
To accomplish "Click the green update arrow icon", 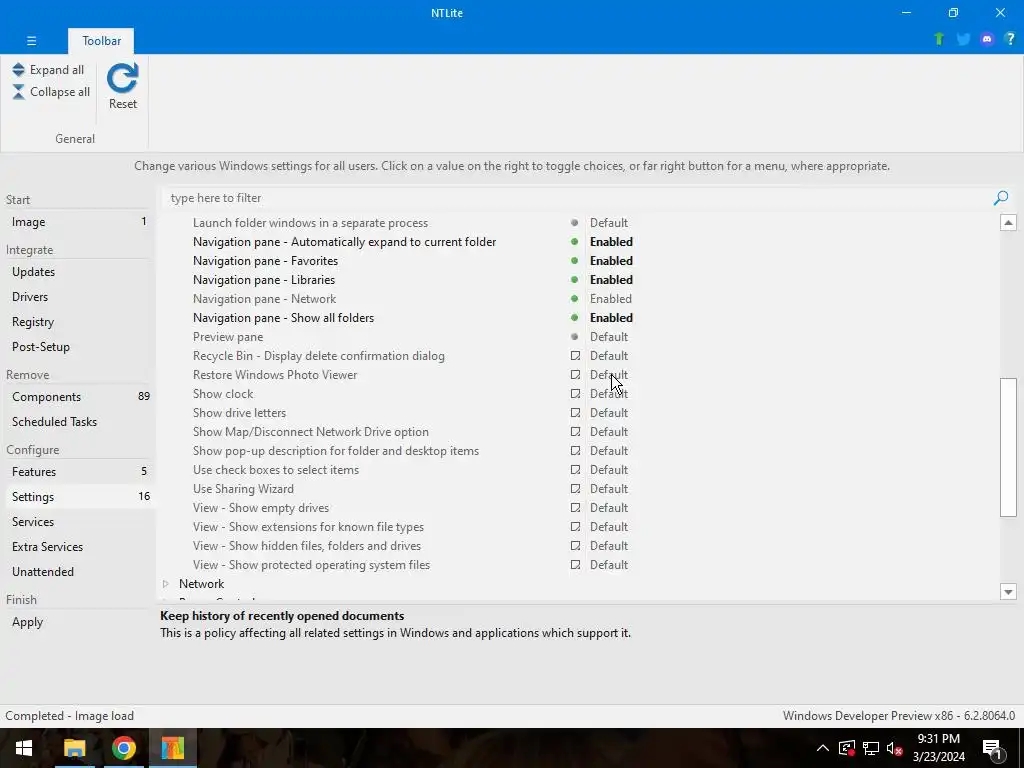I will click(x=939, y=39).
